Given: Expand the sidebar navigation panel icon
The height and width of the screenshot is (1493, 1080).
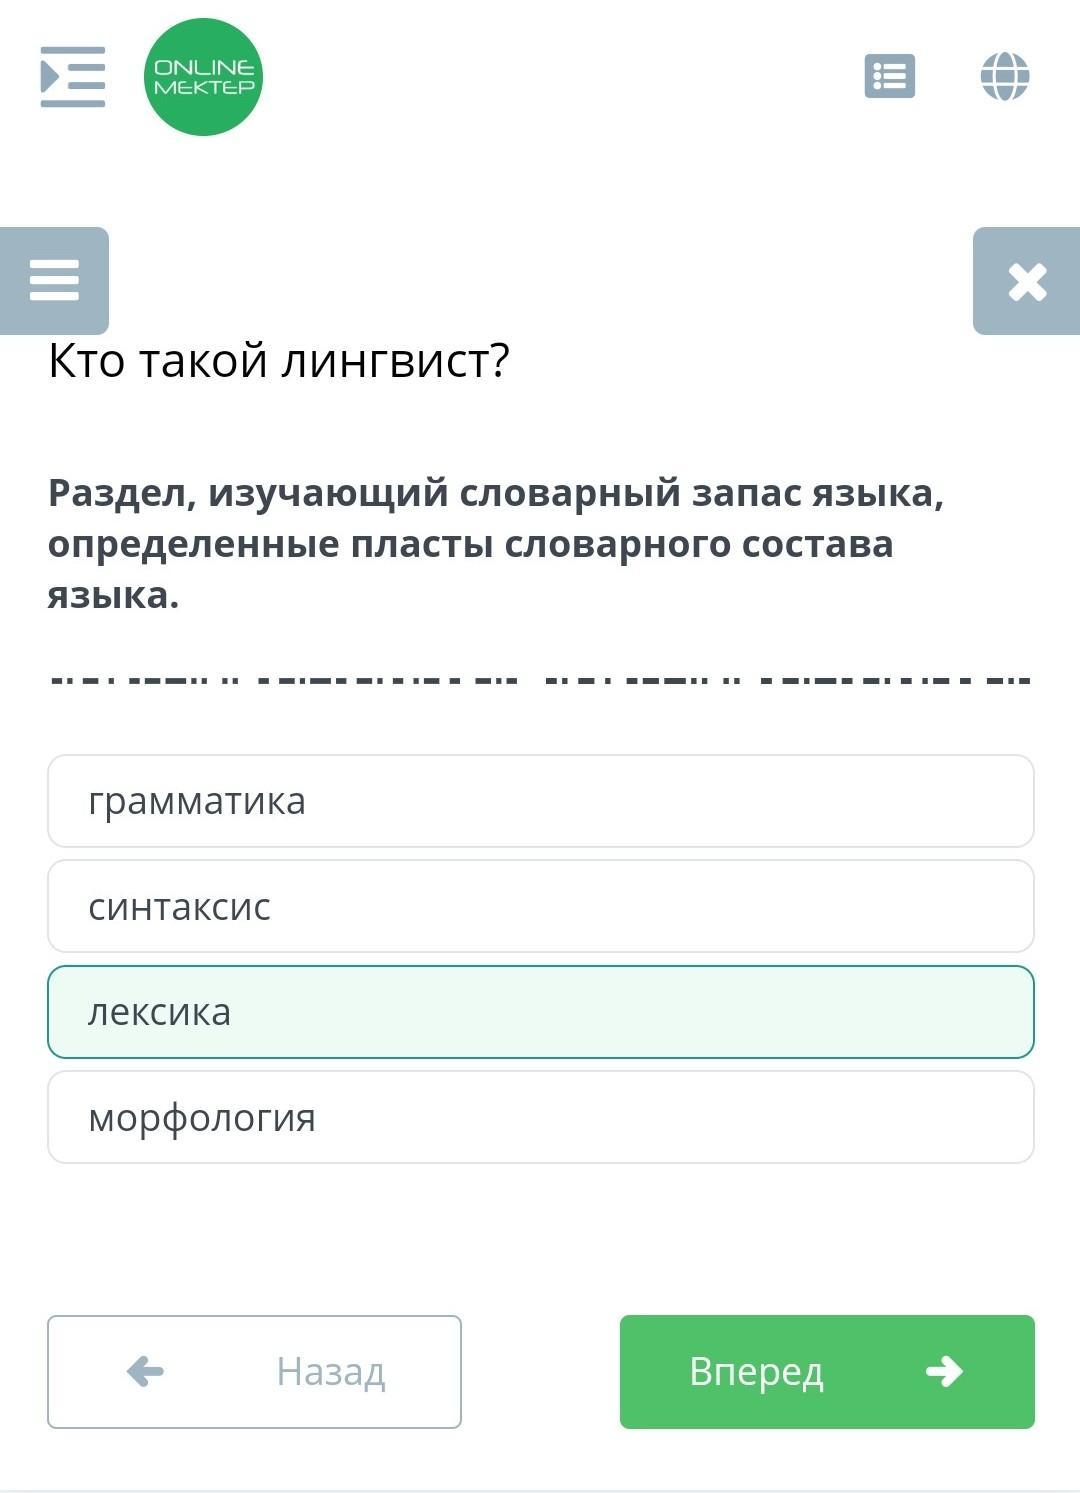Looking at the screenshot, I should 72,77.
